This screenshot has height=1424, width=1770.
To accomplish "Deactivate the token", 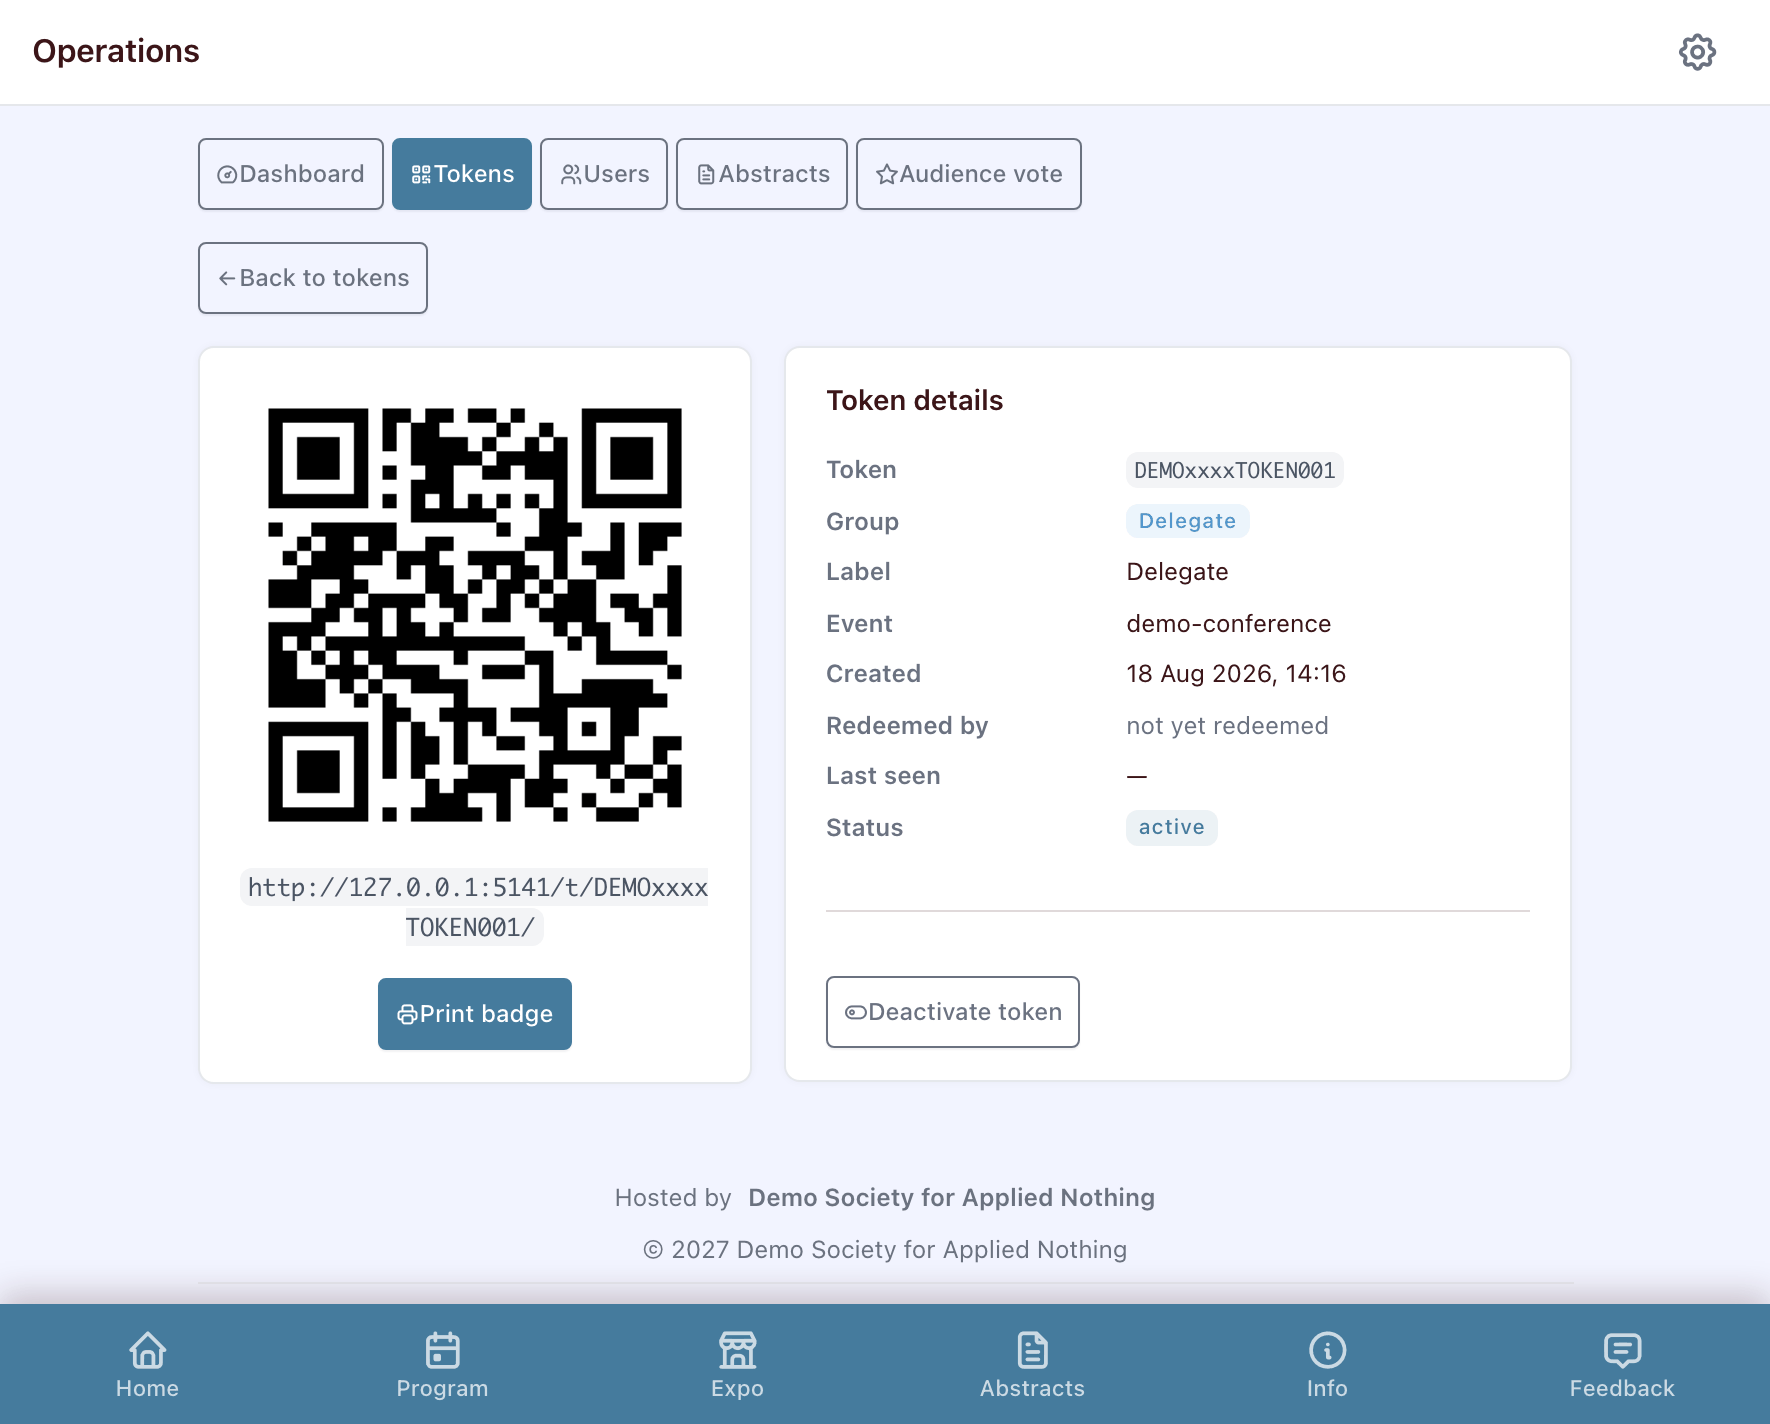I will (x=953, y=1012).
